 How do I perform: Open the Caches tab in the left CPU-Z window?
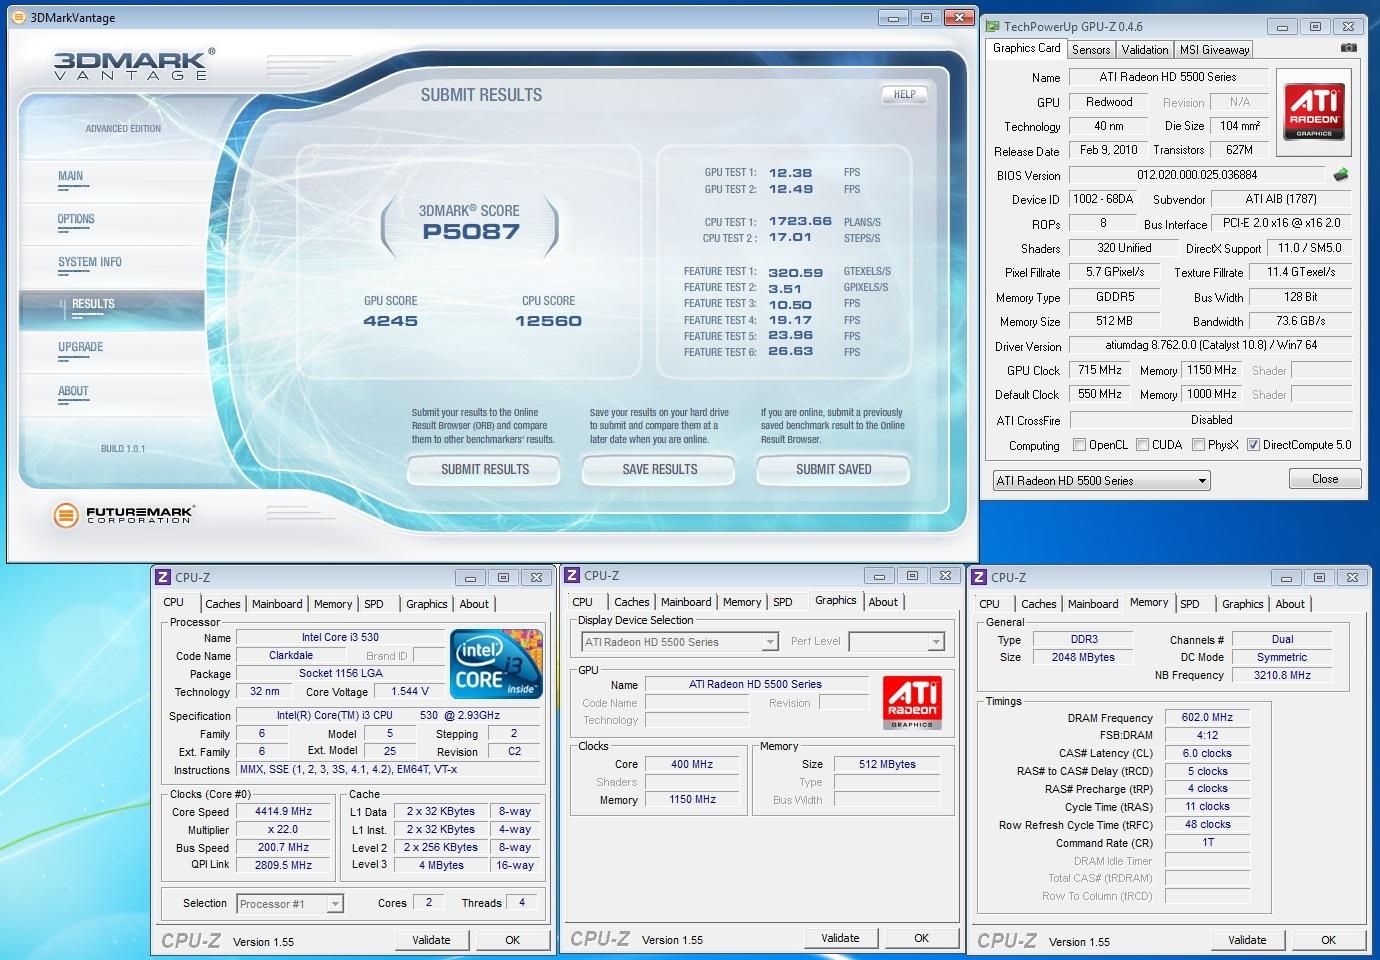[222, 604]
